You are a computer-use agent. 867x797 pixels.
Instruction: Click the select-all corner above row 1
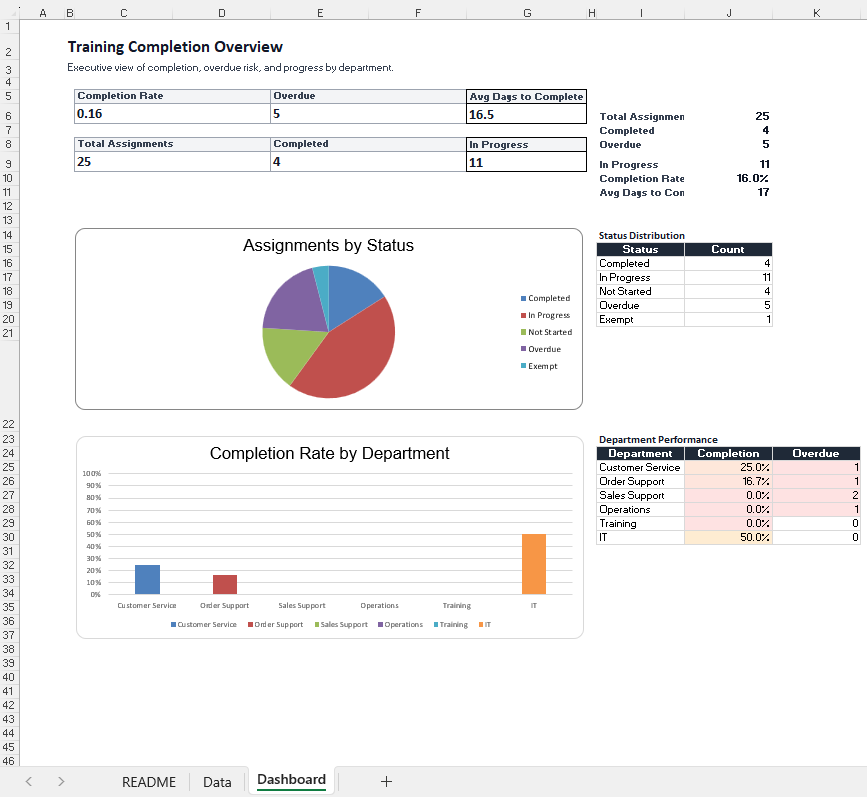[12, 13]
